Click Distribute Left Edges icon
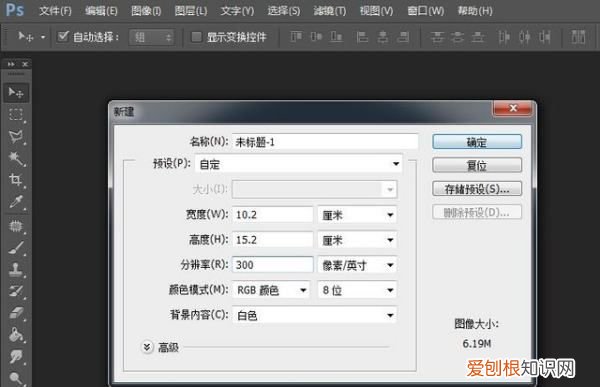Image resolution: width=600 pixels, height=387 pixels. [504, 37]
